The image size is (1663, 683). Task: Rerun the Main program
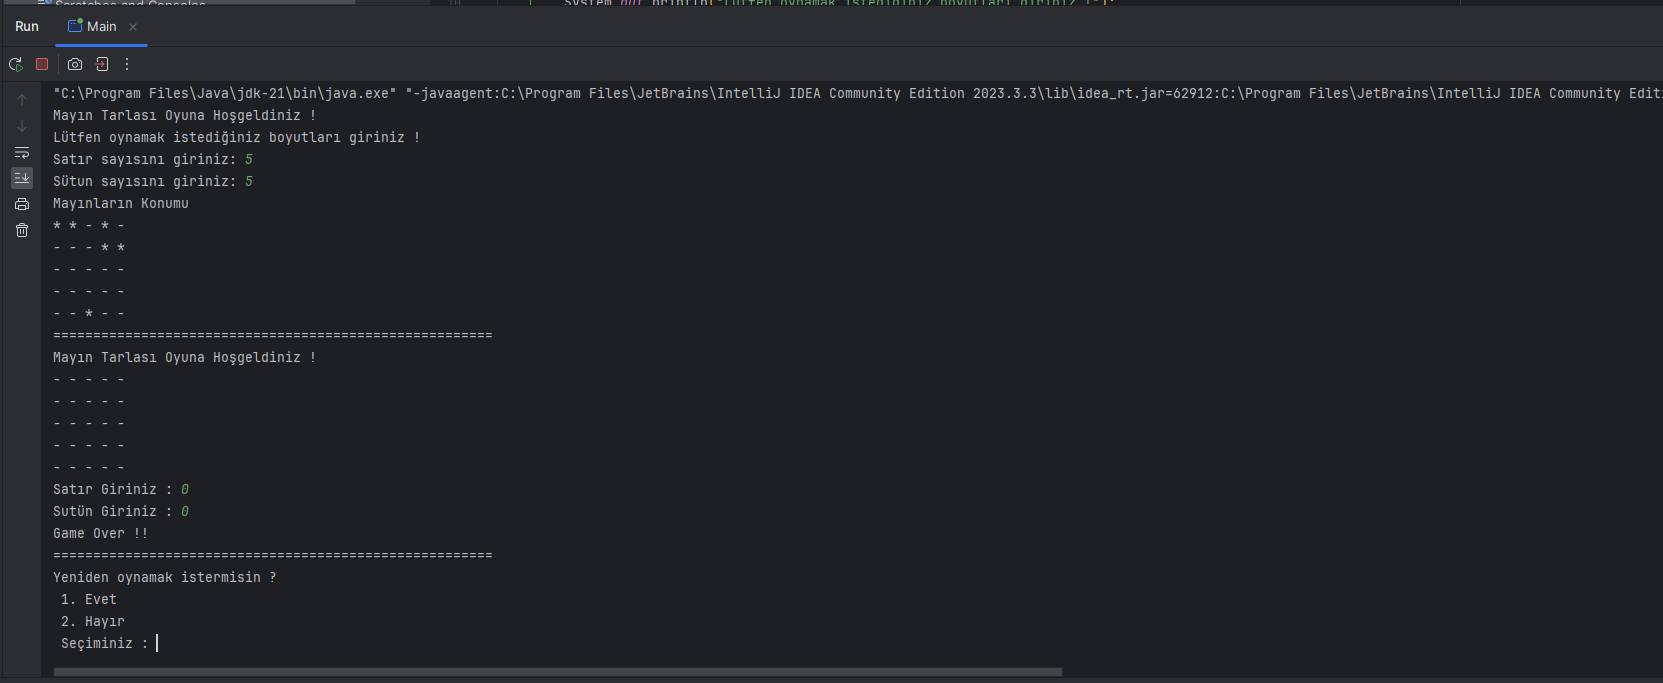point(16,64)
